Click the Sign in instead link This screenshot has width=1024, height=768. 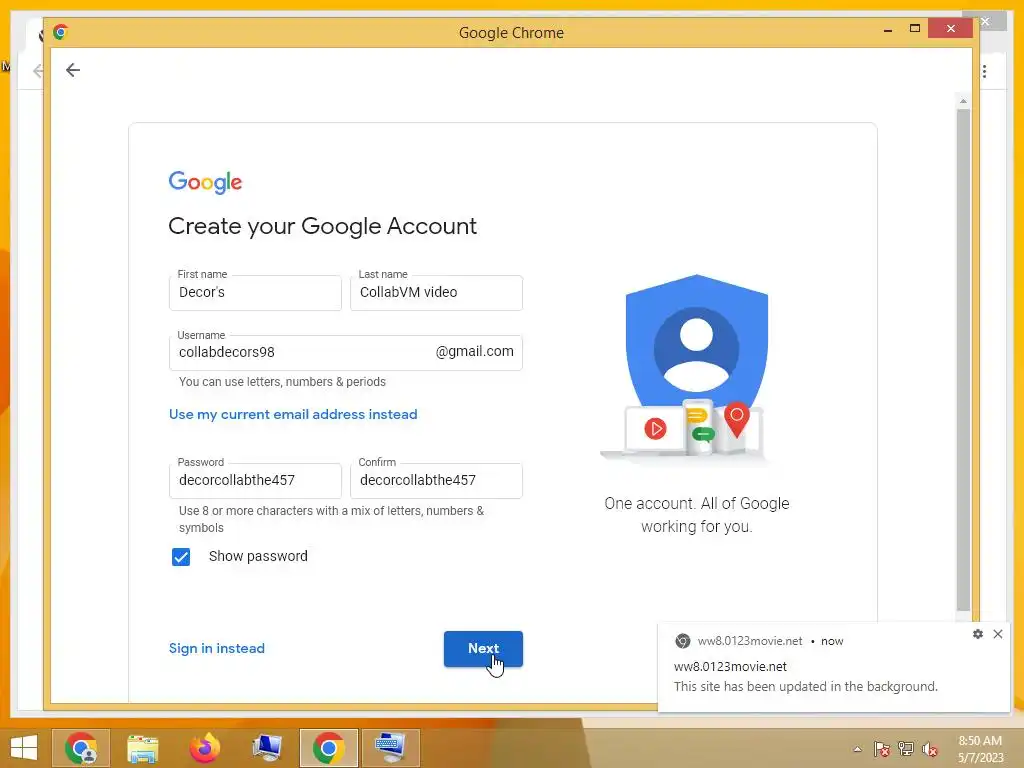pos(217,648)
